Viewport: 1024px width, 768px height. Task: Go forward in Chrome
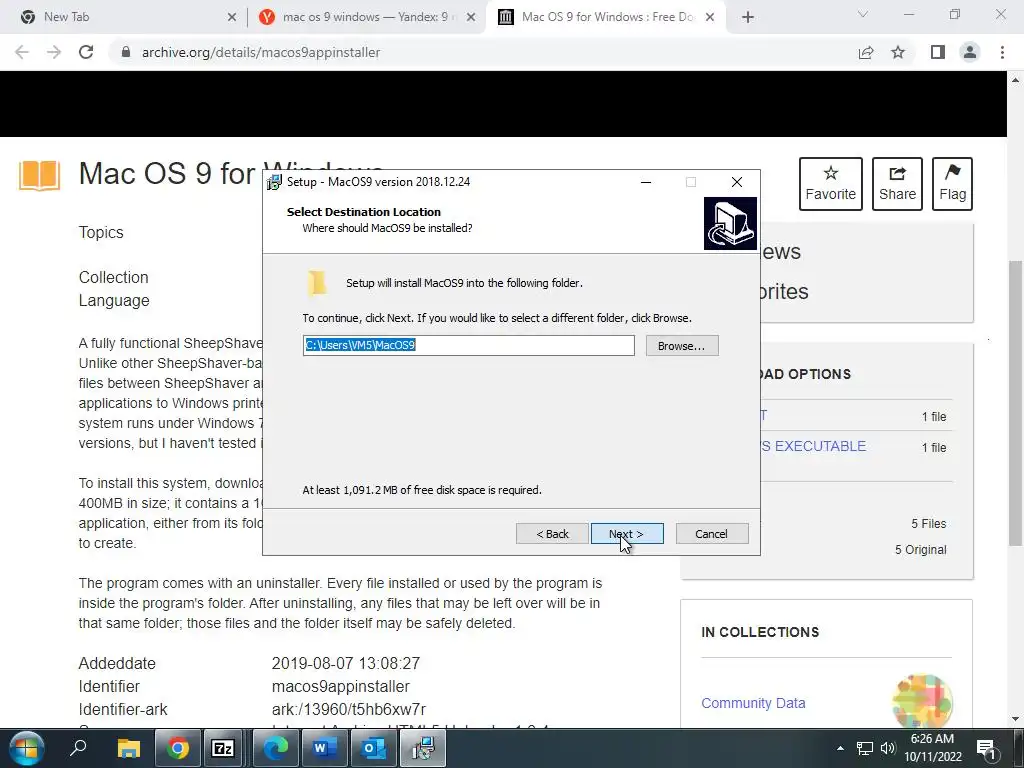54,52
